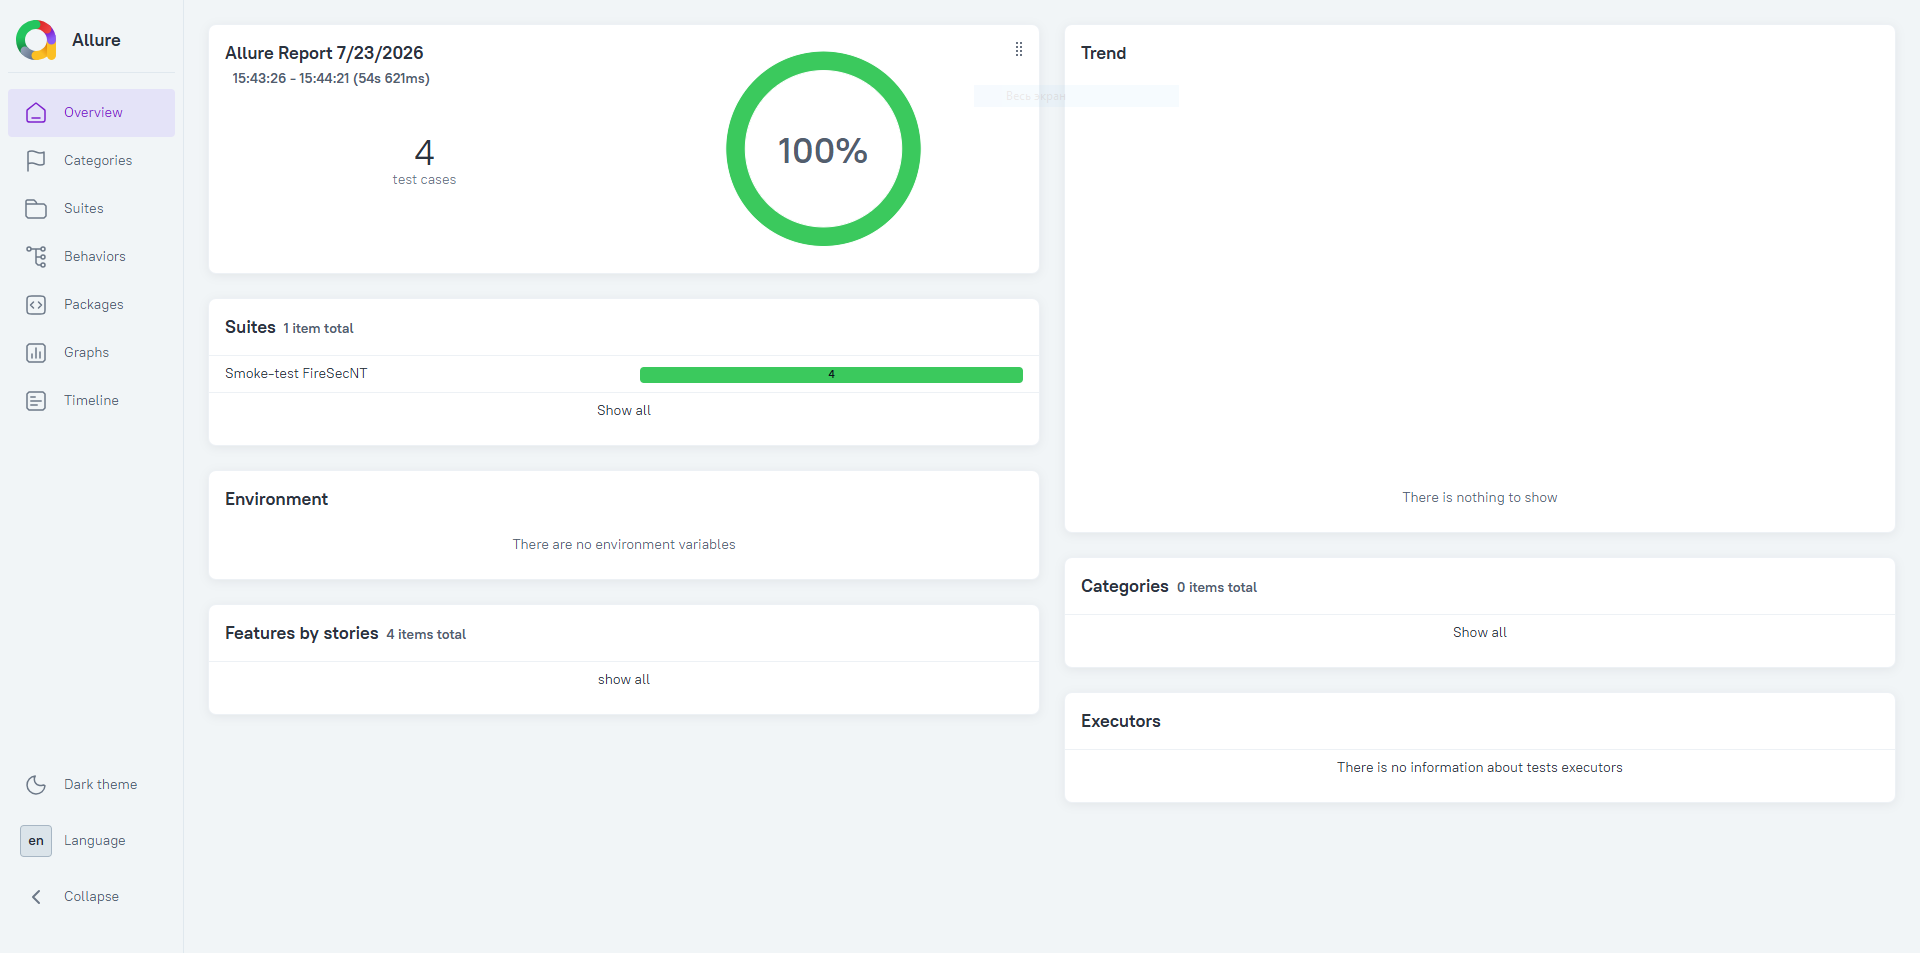The width and height of the screenshot is (1920, 953).
Task: Go to Categories menu item
Action: click(91, 161)
